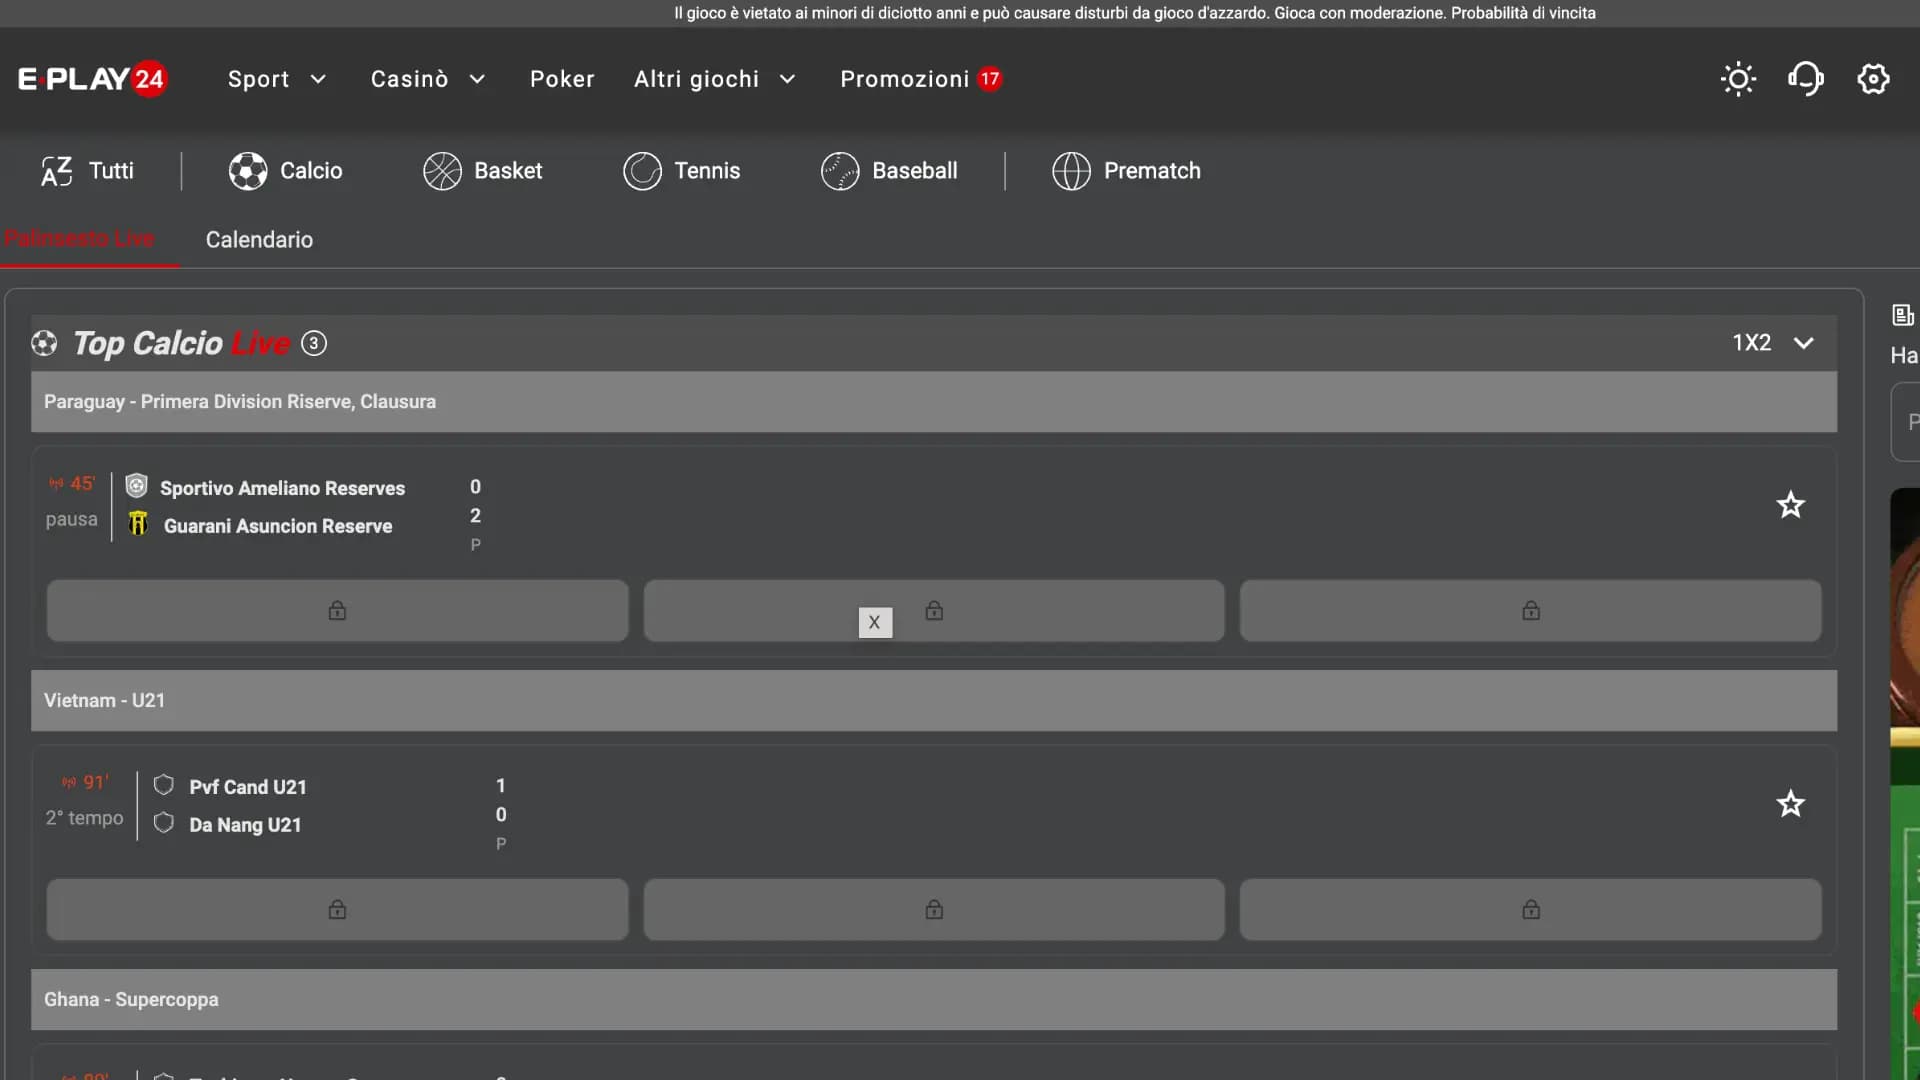Click the football/Calcio sport icon
The width and height of the screenshot is (1920, 1080).
pos(248,170)
